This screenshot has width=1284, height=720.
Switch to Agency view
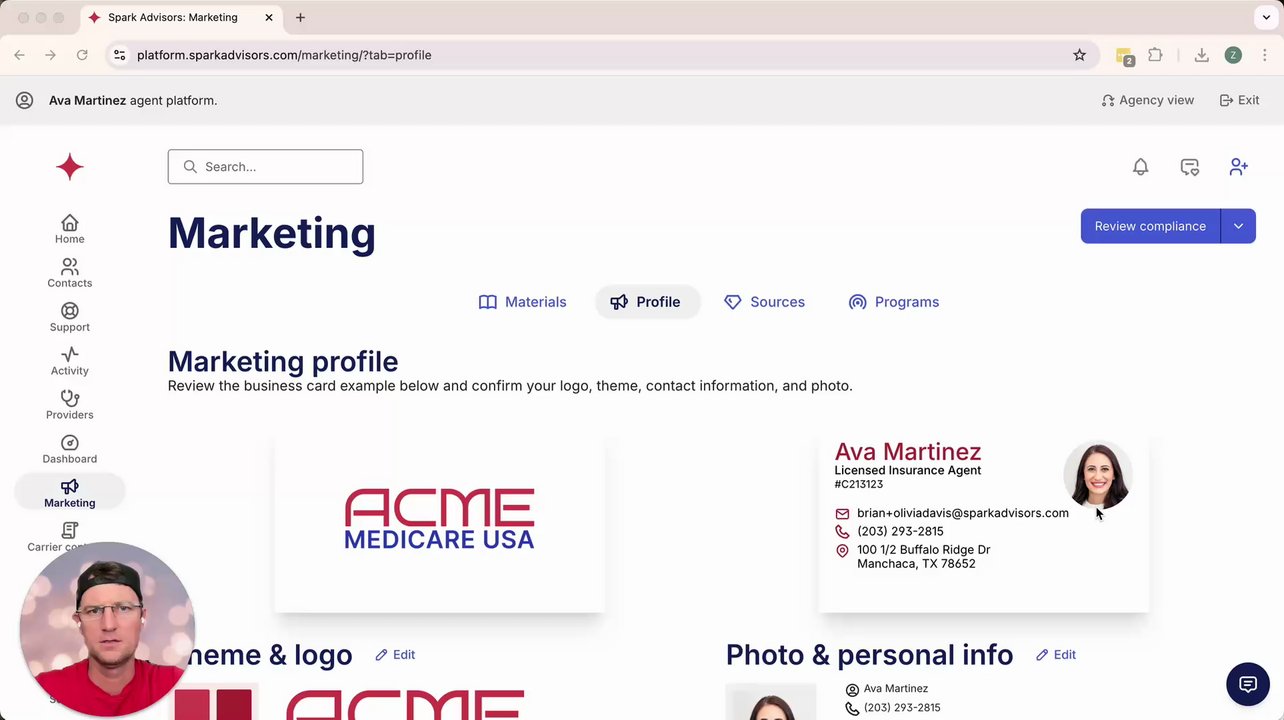(x=1147, y=100)
